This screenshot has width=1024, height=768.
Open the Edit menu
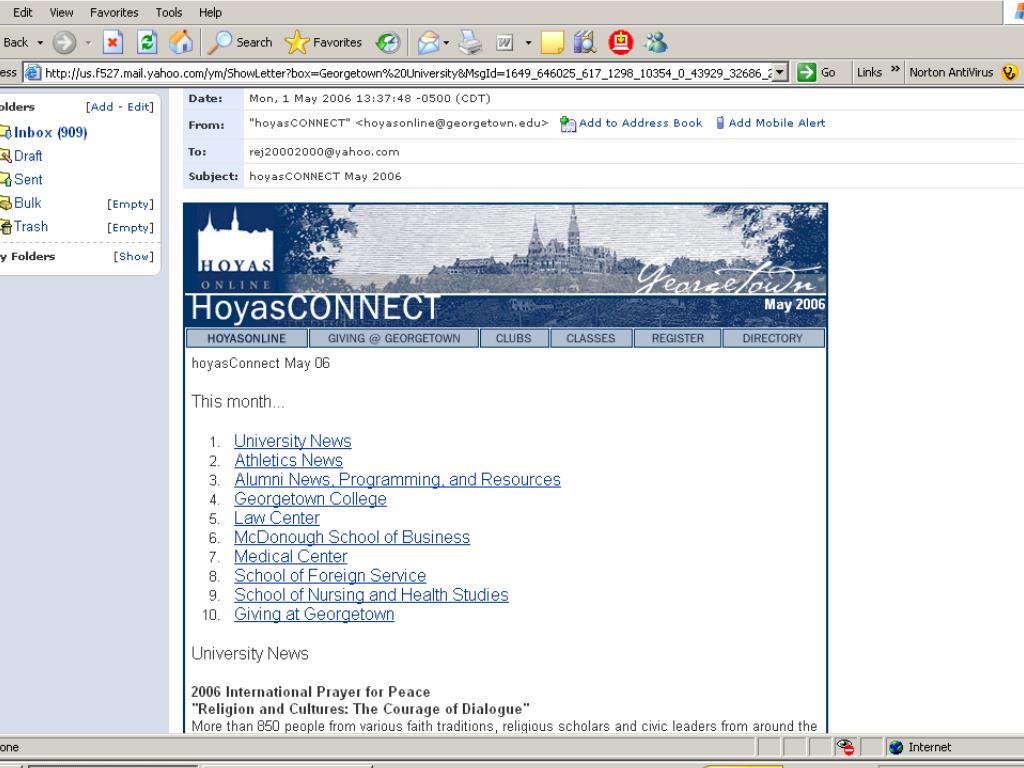22,12
